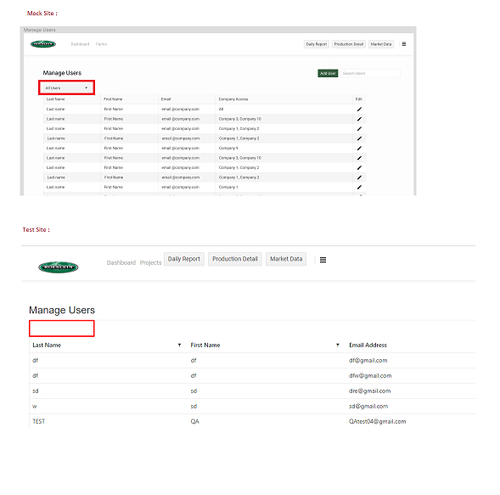Click the email cell 'dfw@gmail.com'
This screenshot has width=500, height=495.
370,376
